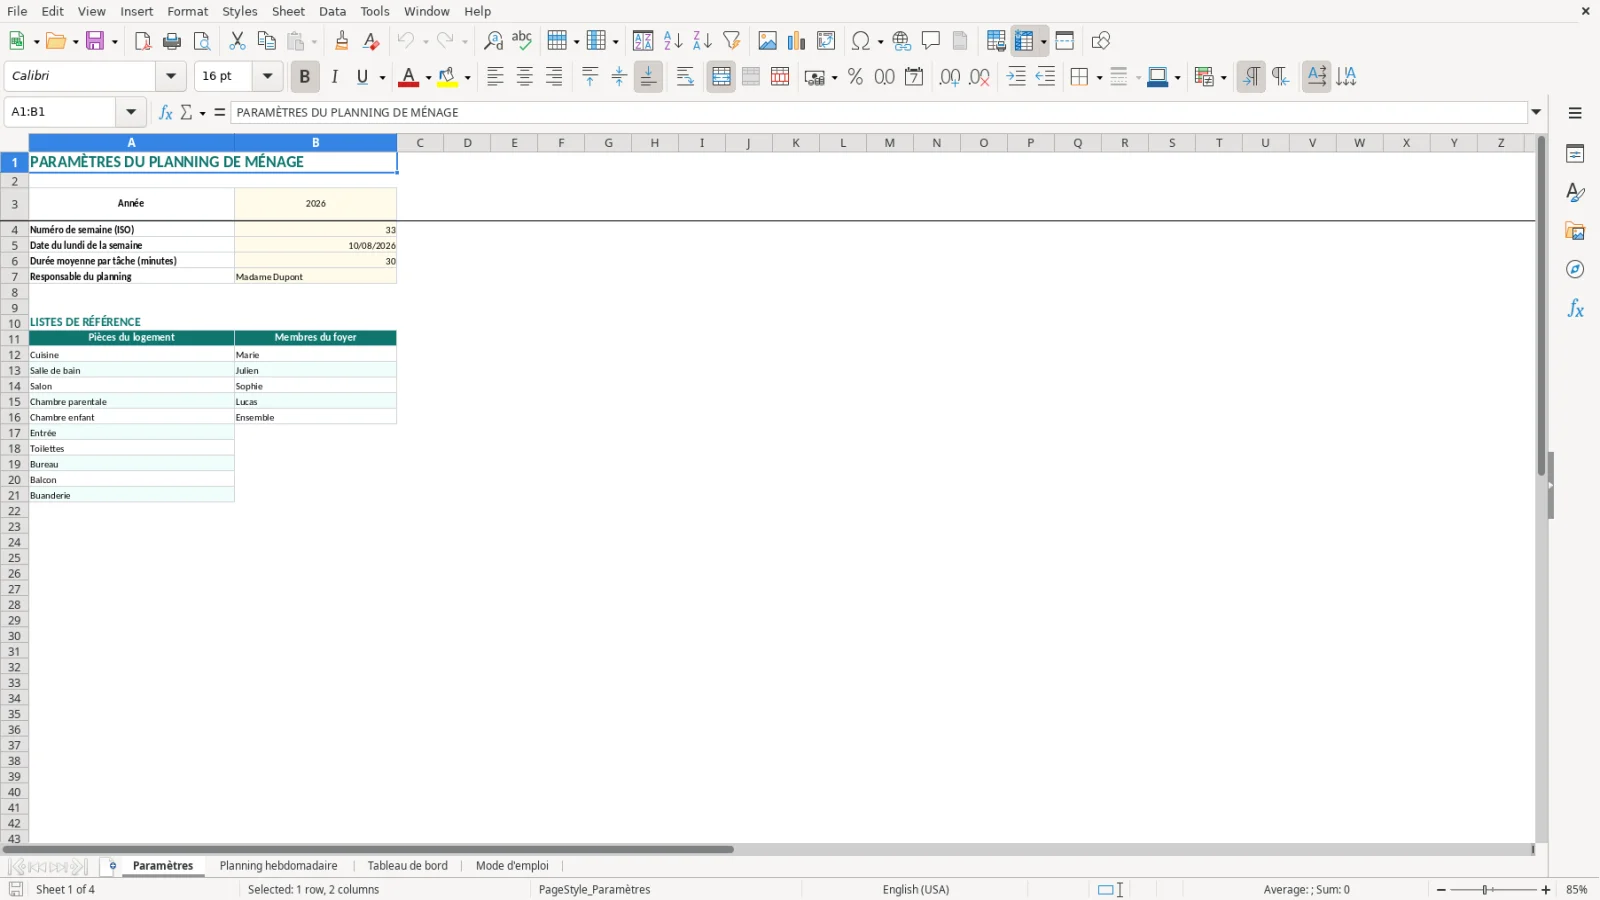Format the cells as percent

coord(855,77)
